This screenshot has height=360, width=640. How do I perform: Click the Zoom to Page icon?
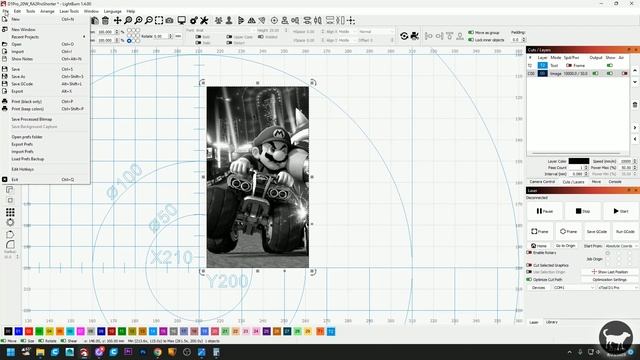(x=128, y=20)
